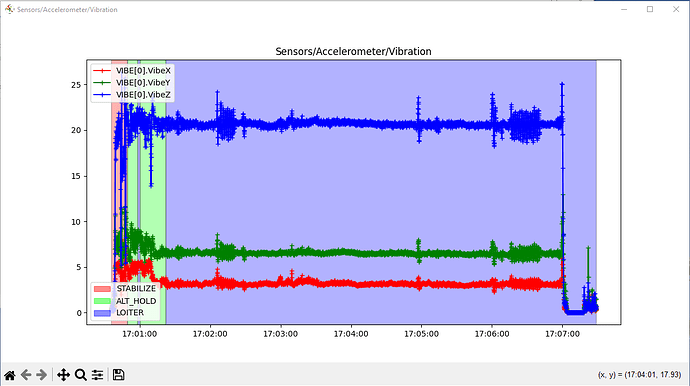Maximize the vibration plot window
The width and height of the screenshot is (690, 386).
tap(650, 9)
